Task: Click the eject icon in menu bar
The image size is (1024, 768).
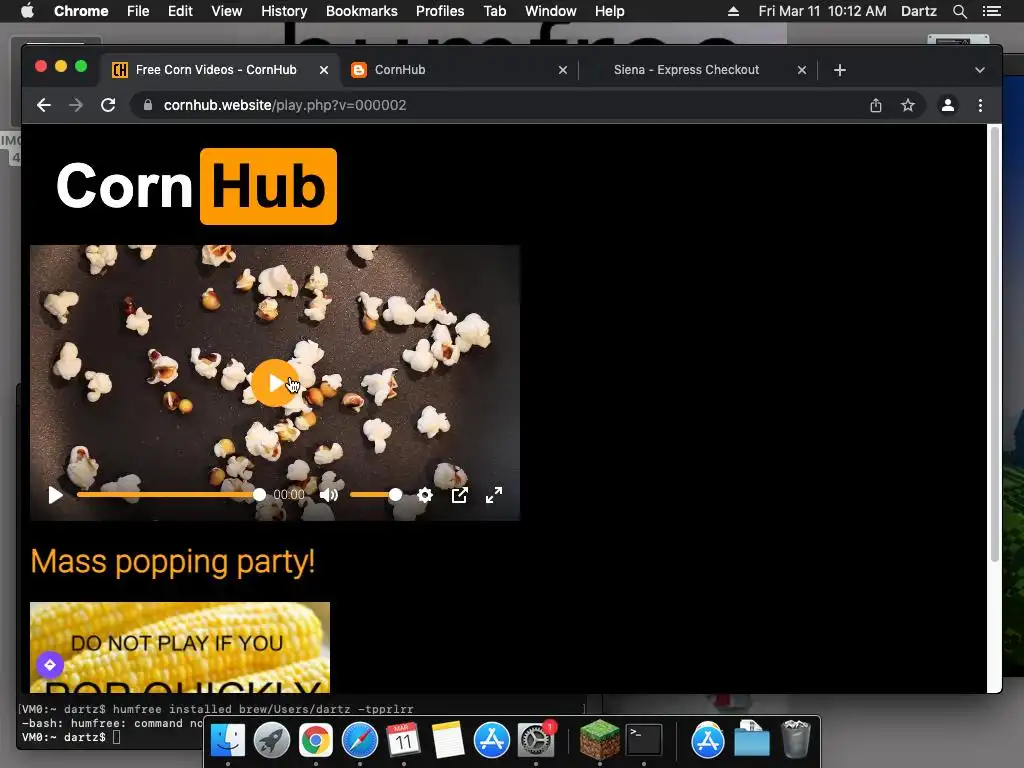Action: coord(733,11)
